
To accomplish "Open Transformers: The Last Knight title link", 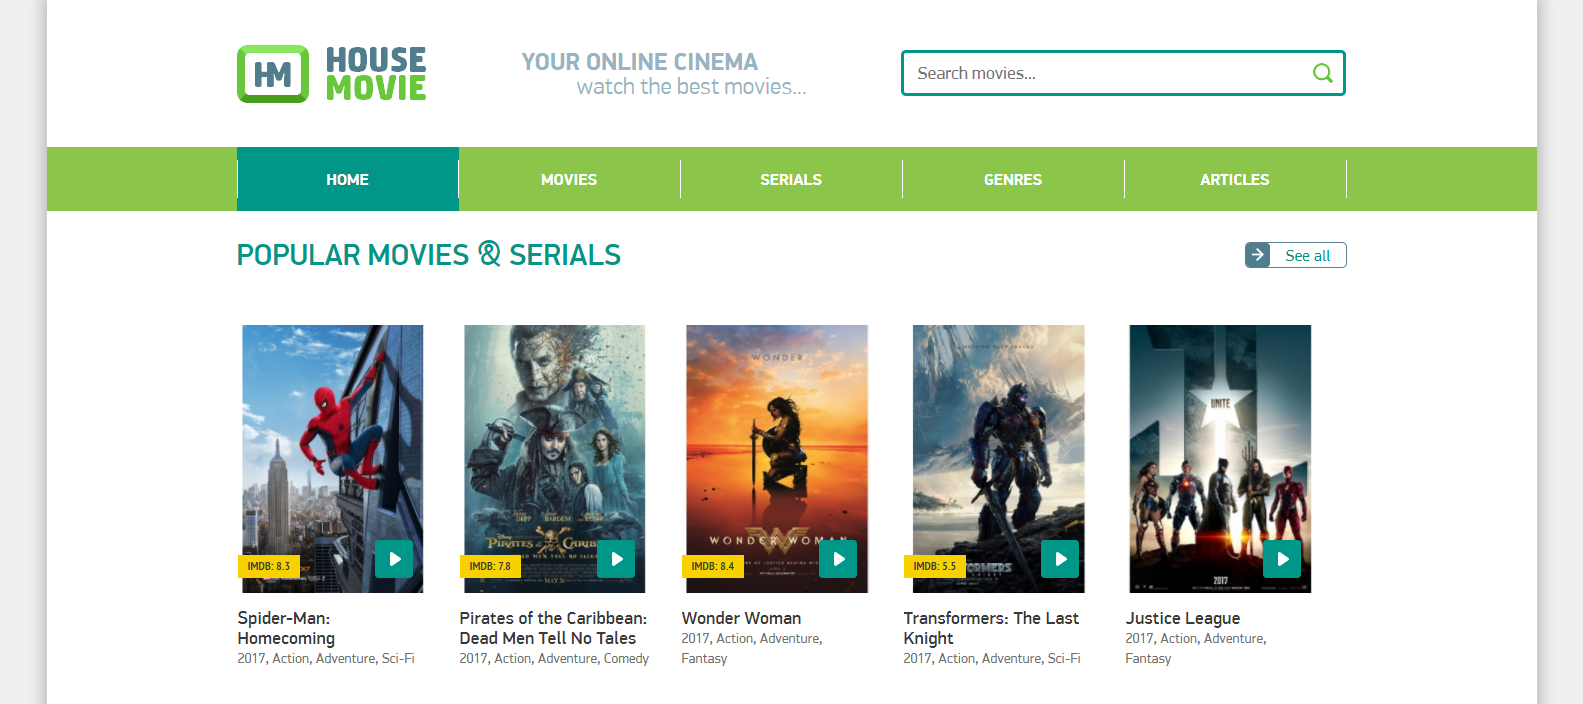I will click(x=991, y=628).
